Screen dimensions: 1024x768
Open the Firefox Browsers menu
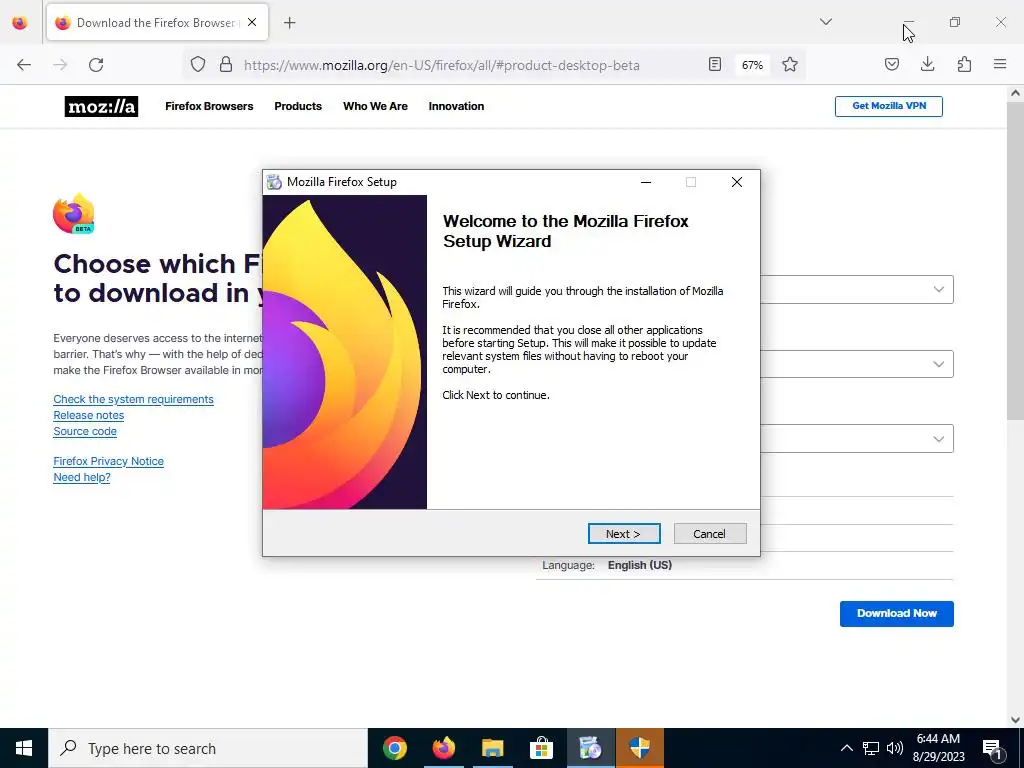coord(209,106)
